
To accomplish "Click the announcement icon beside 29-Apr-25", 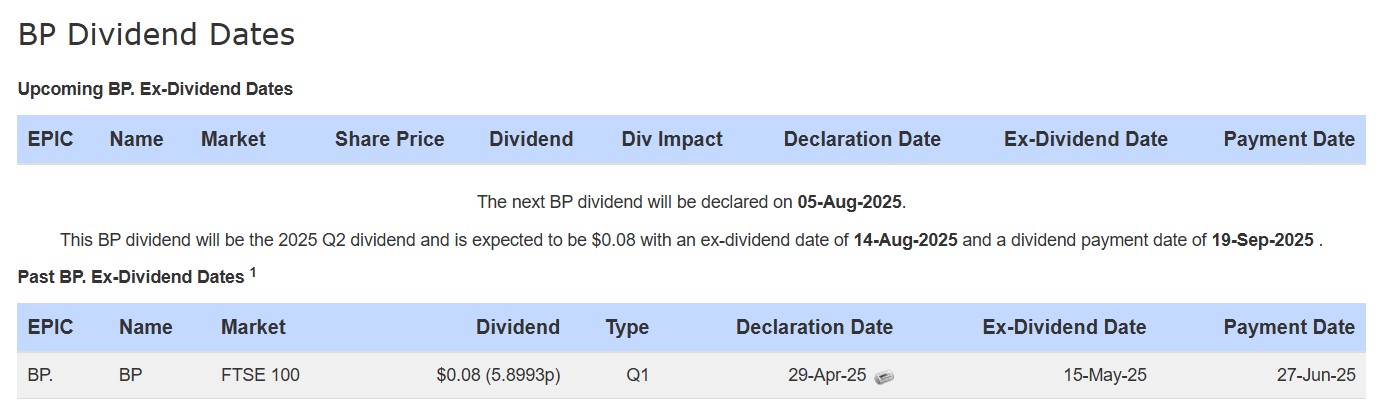I will 884,377.
